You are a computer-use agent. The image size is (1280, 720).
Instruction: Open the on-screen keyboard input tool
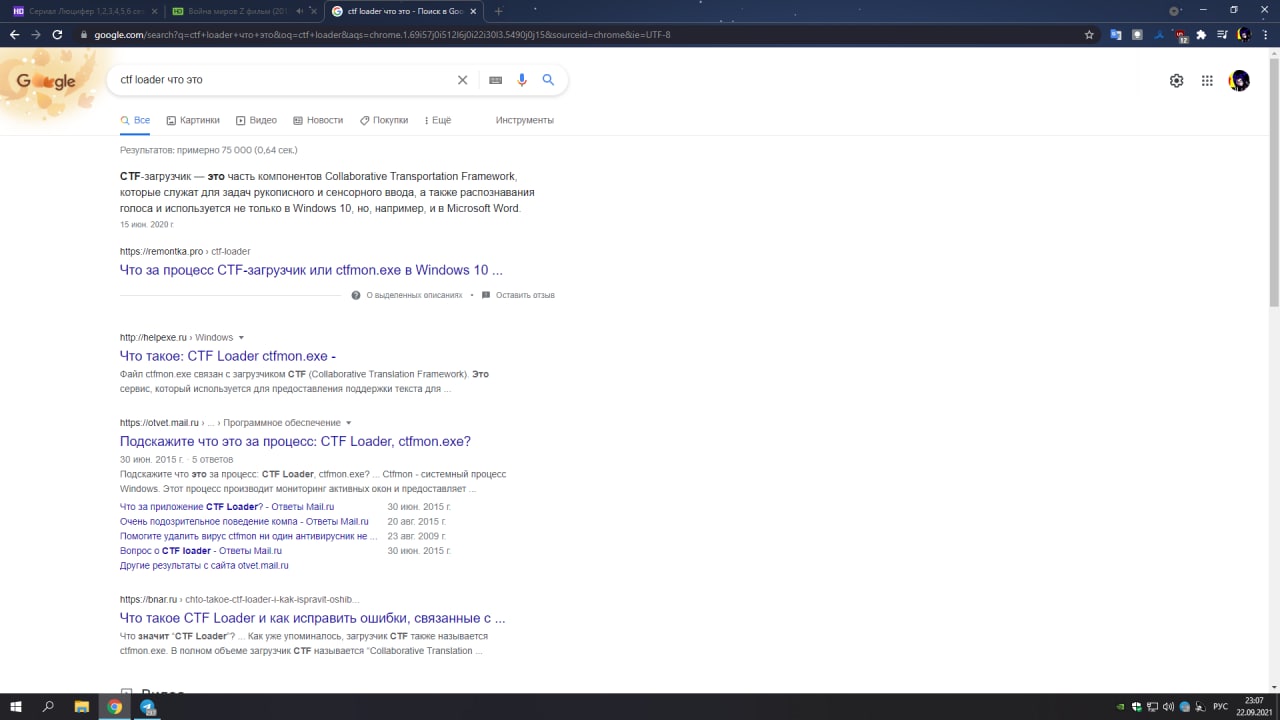(x=495, y=80)
